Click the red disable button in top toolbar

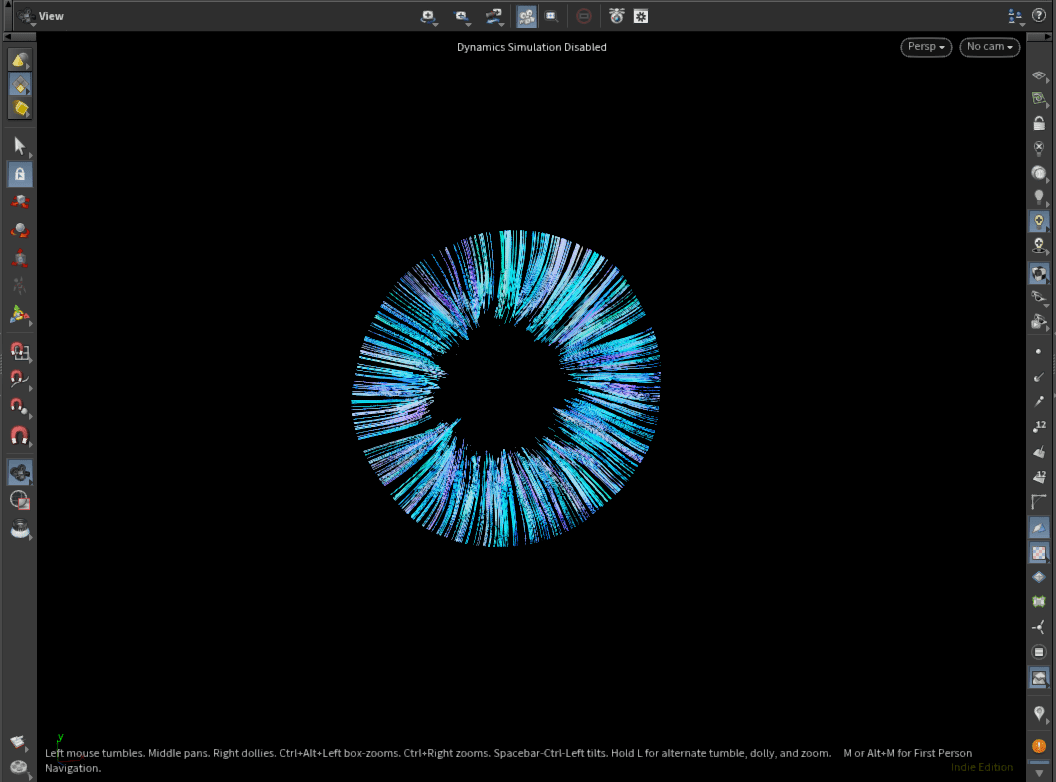[x=585, y=16]
